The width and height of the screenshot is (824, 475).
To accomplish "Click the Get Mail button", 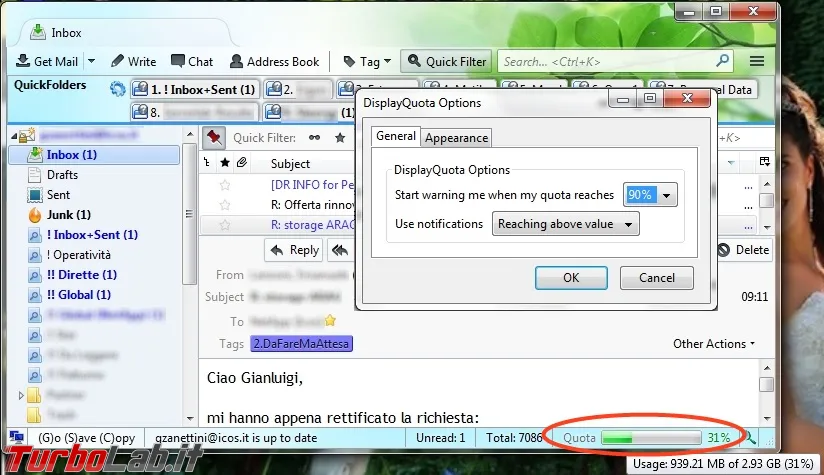I will coord(47,61).
